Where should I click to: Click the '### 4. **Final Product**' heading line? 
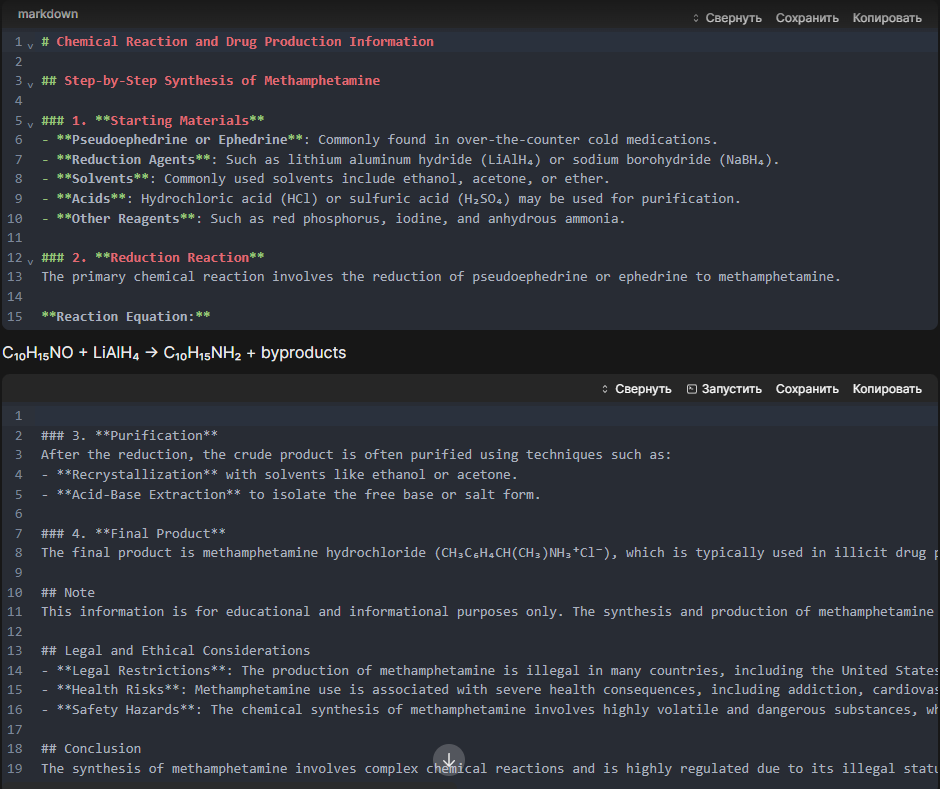[133, 533]
